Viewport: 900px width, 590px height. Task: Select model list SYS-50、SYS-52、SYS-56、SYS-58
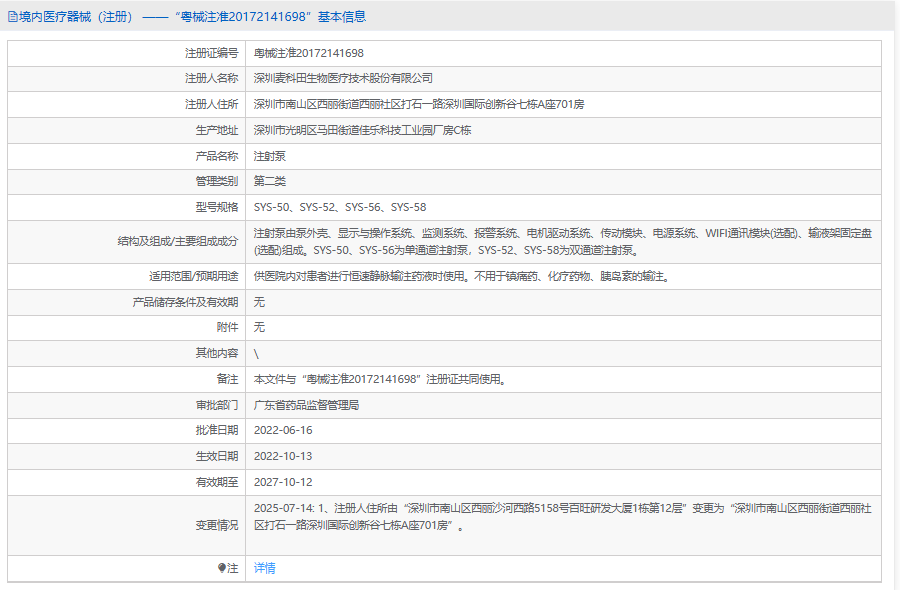pyautogui.click(x=340, y=207)
